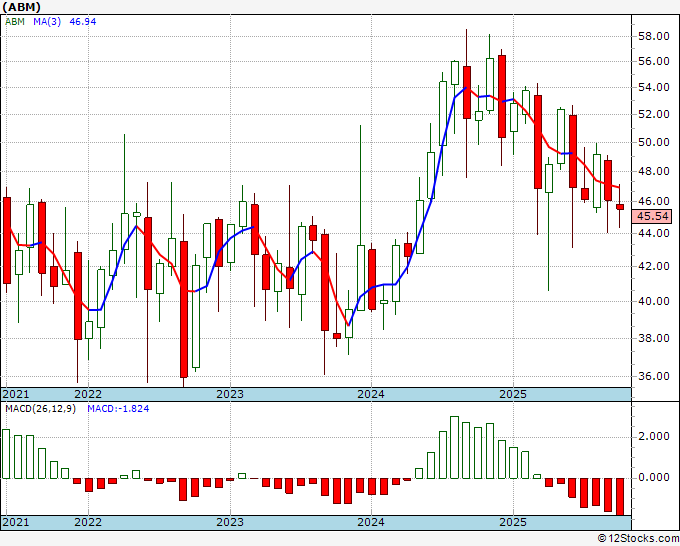Click the 2023 label on price timeline
This screenshot has height=546, width=680.
coord(230,394)
